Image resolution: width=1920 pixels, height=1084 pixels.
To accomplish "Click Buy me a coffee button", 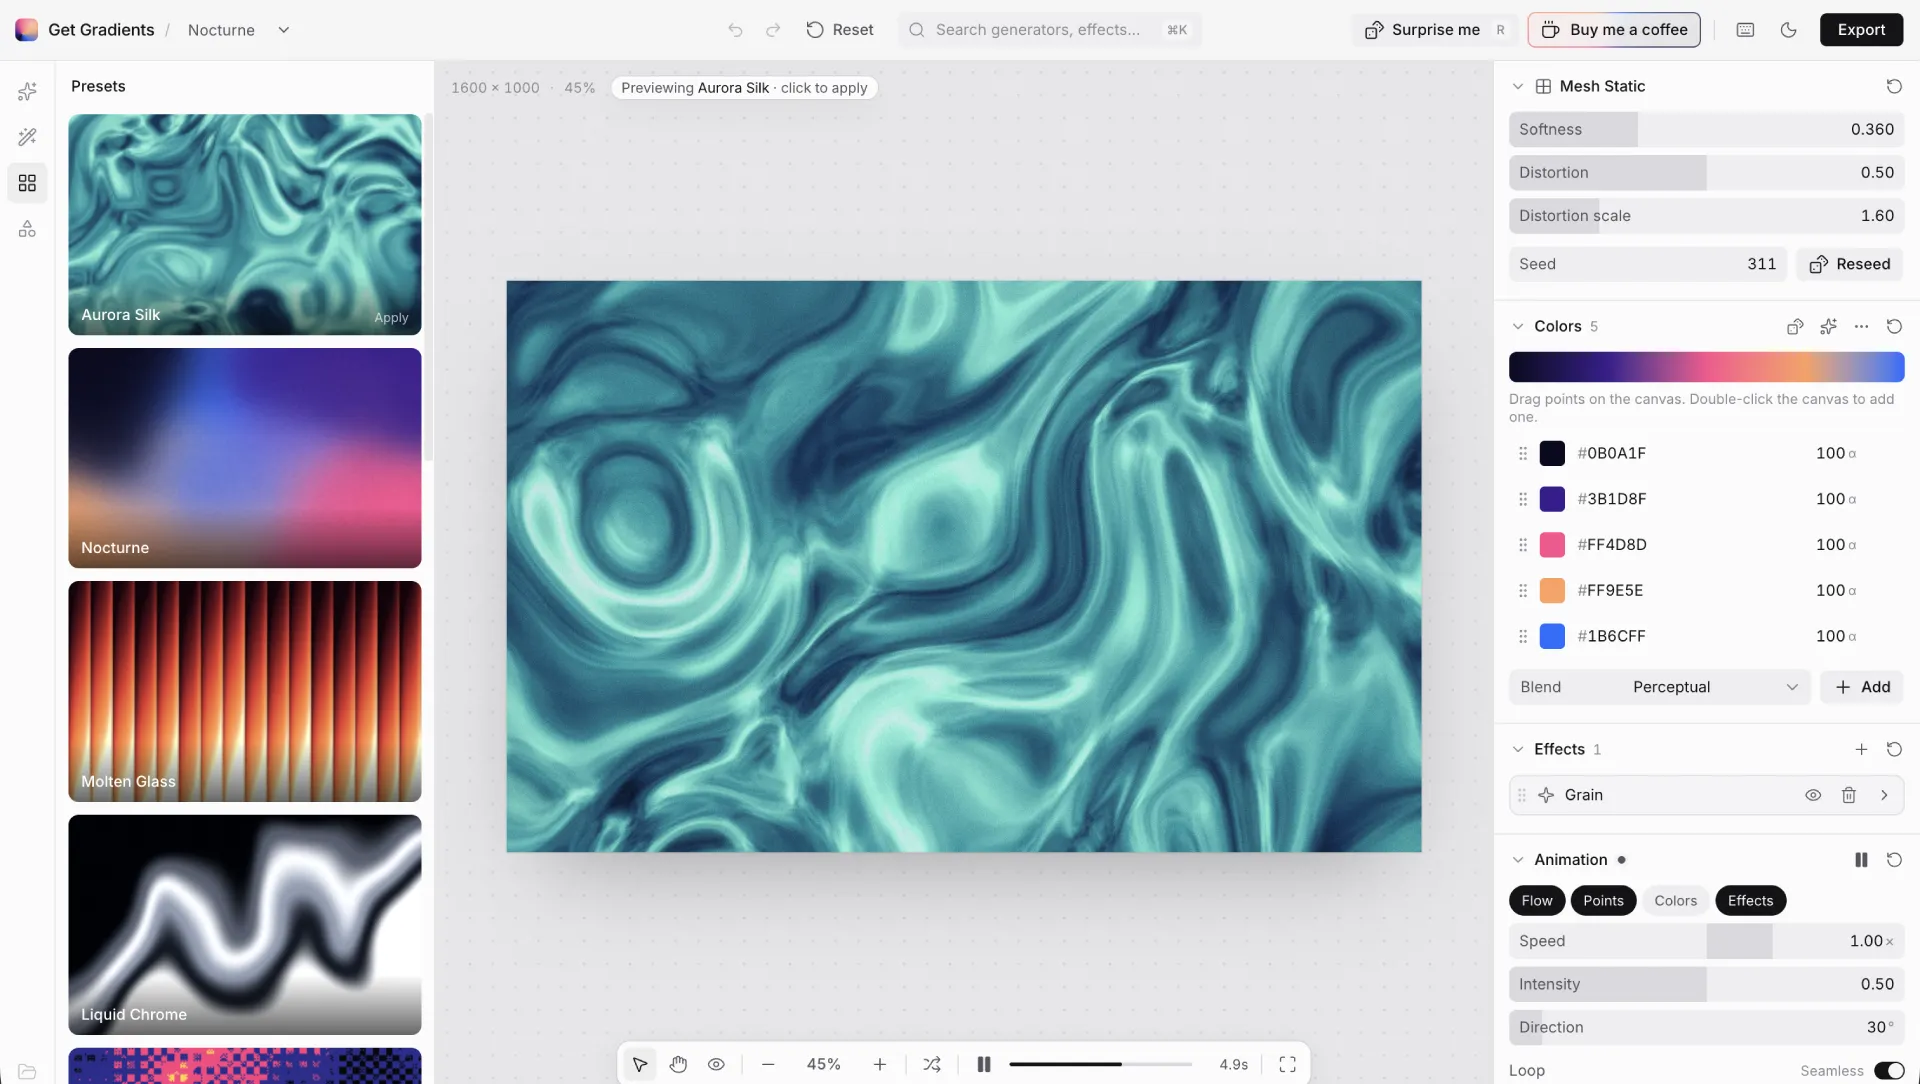I will coord(1614,30).
